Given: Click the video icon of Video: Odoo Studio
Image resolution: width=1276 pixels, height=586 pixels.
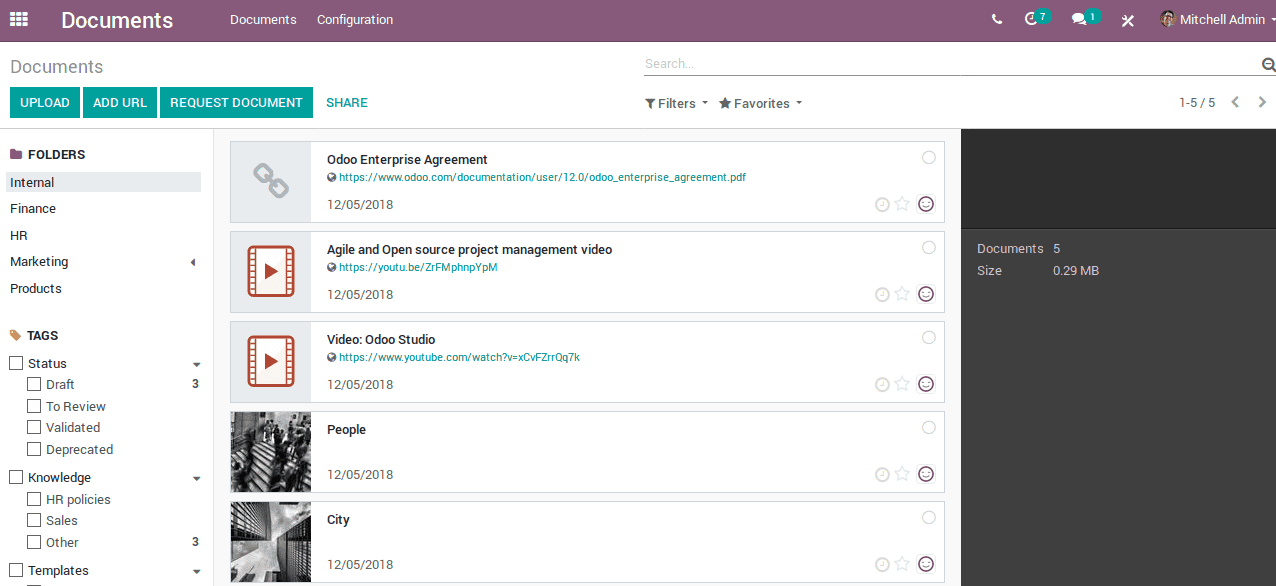Looking at the screenshot, I should [x=271, y=361].
